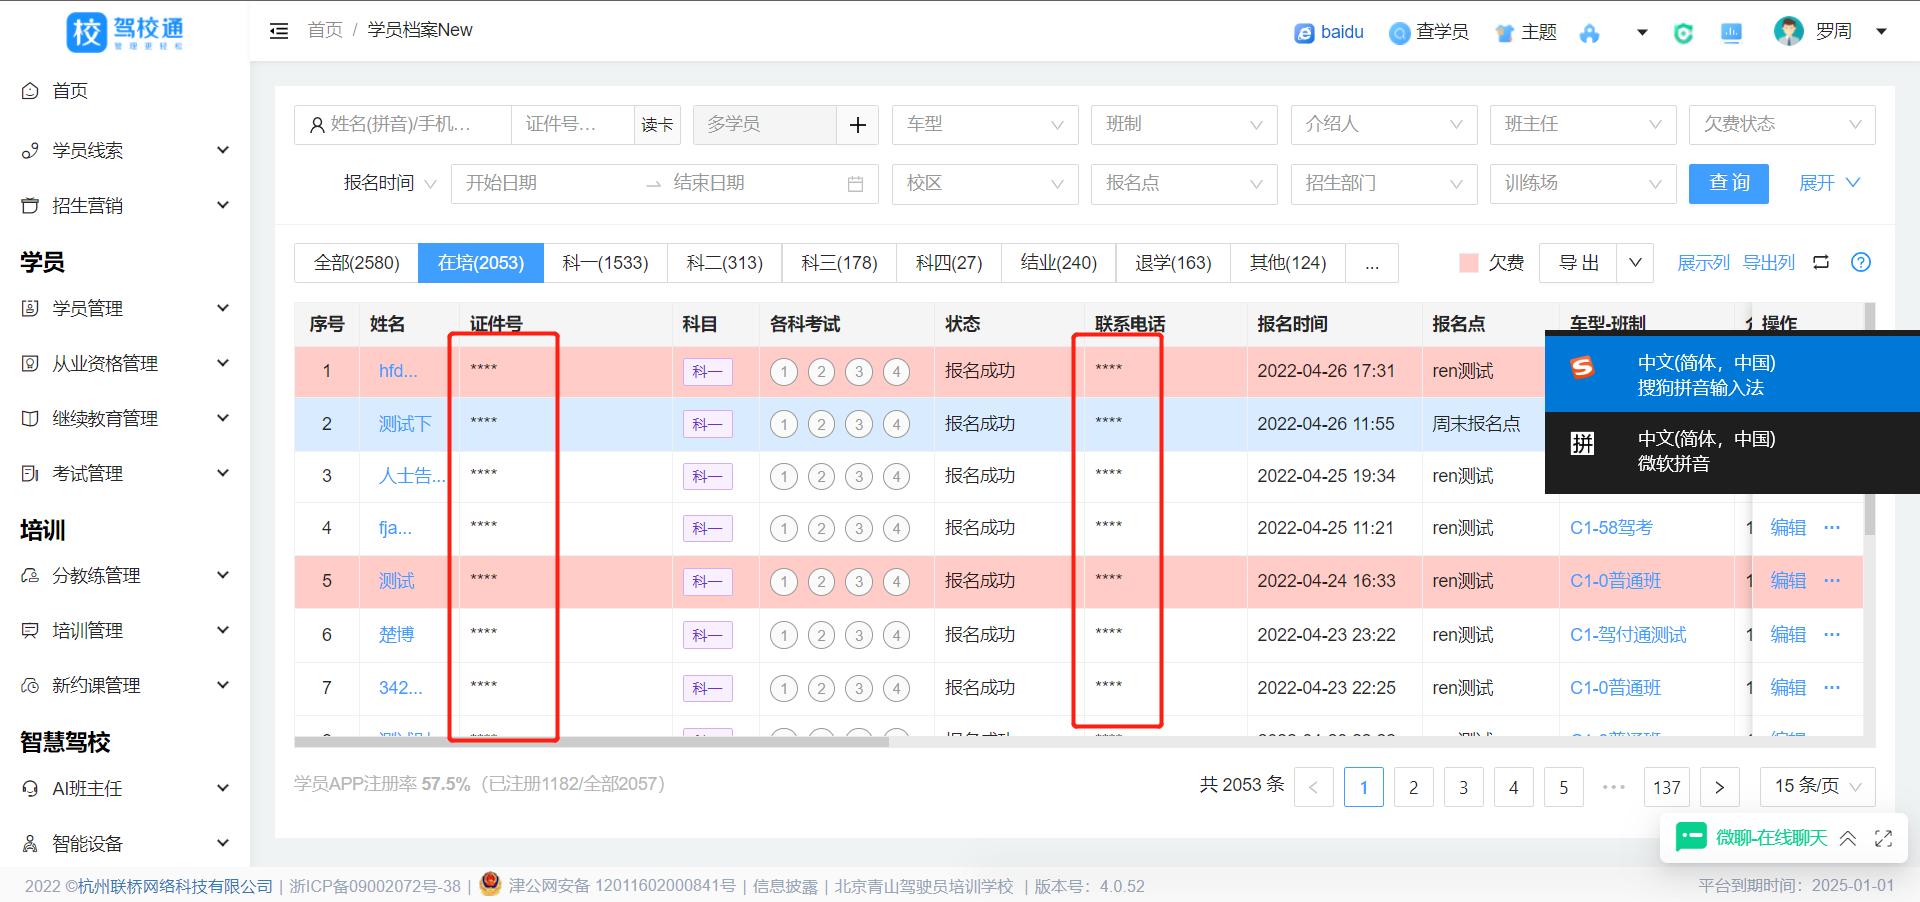Viewport: 1920px width, 902px height.
Task: Open the 班主任 dropdown
Action: (1583, 125)
